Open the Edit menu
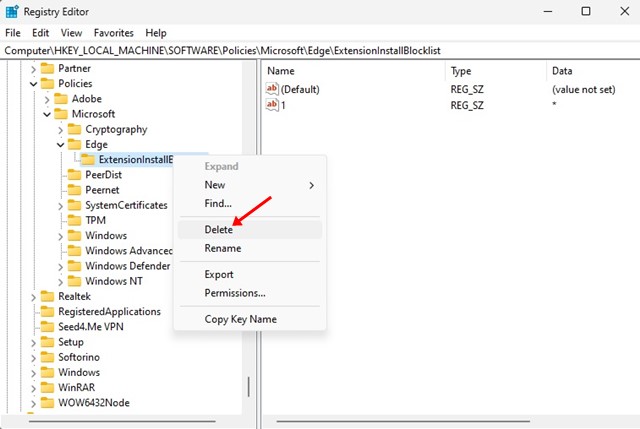Viewport: 640px width, 429px height. coord(40,33)
